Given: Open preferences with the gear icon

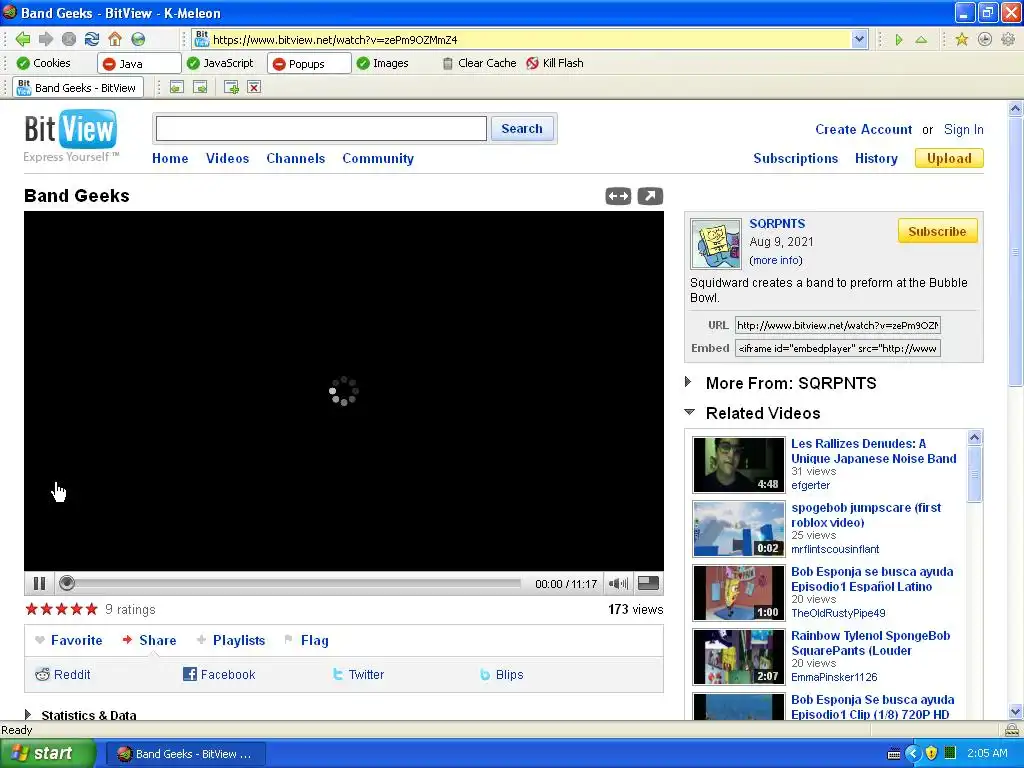Looking at the screenshot, I should pos(1008,39).
